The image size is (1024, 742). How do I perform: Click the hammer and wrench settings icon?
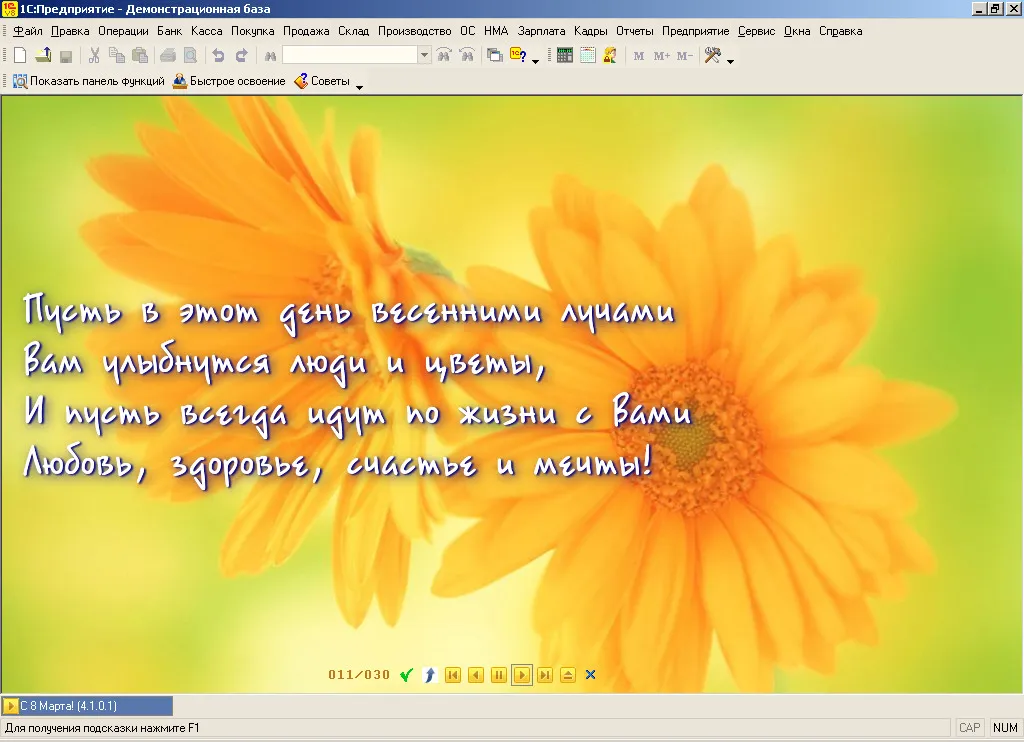click(712, 56)
